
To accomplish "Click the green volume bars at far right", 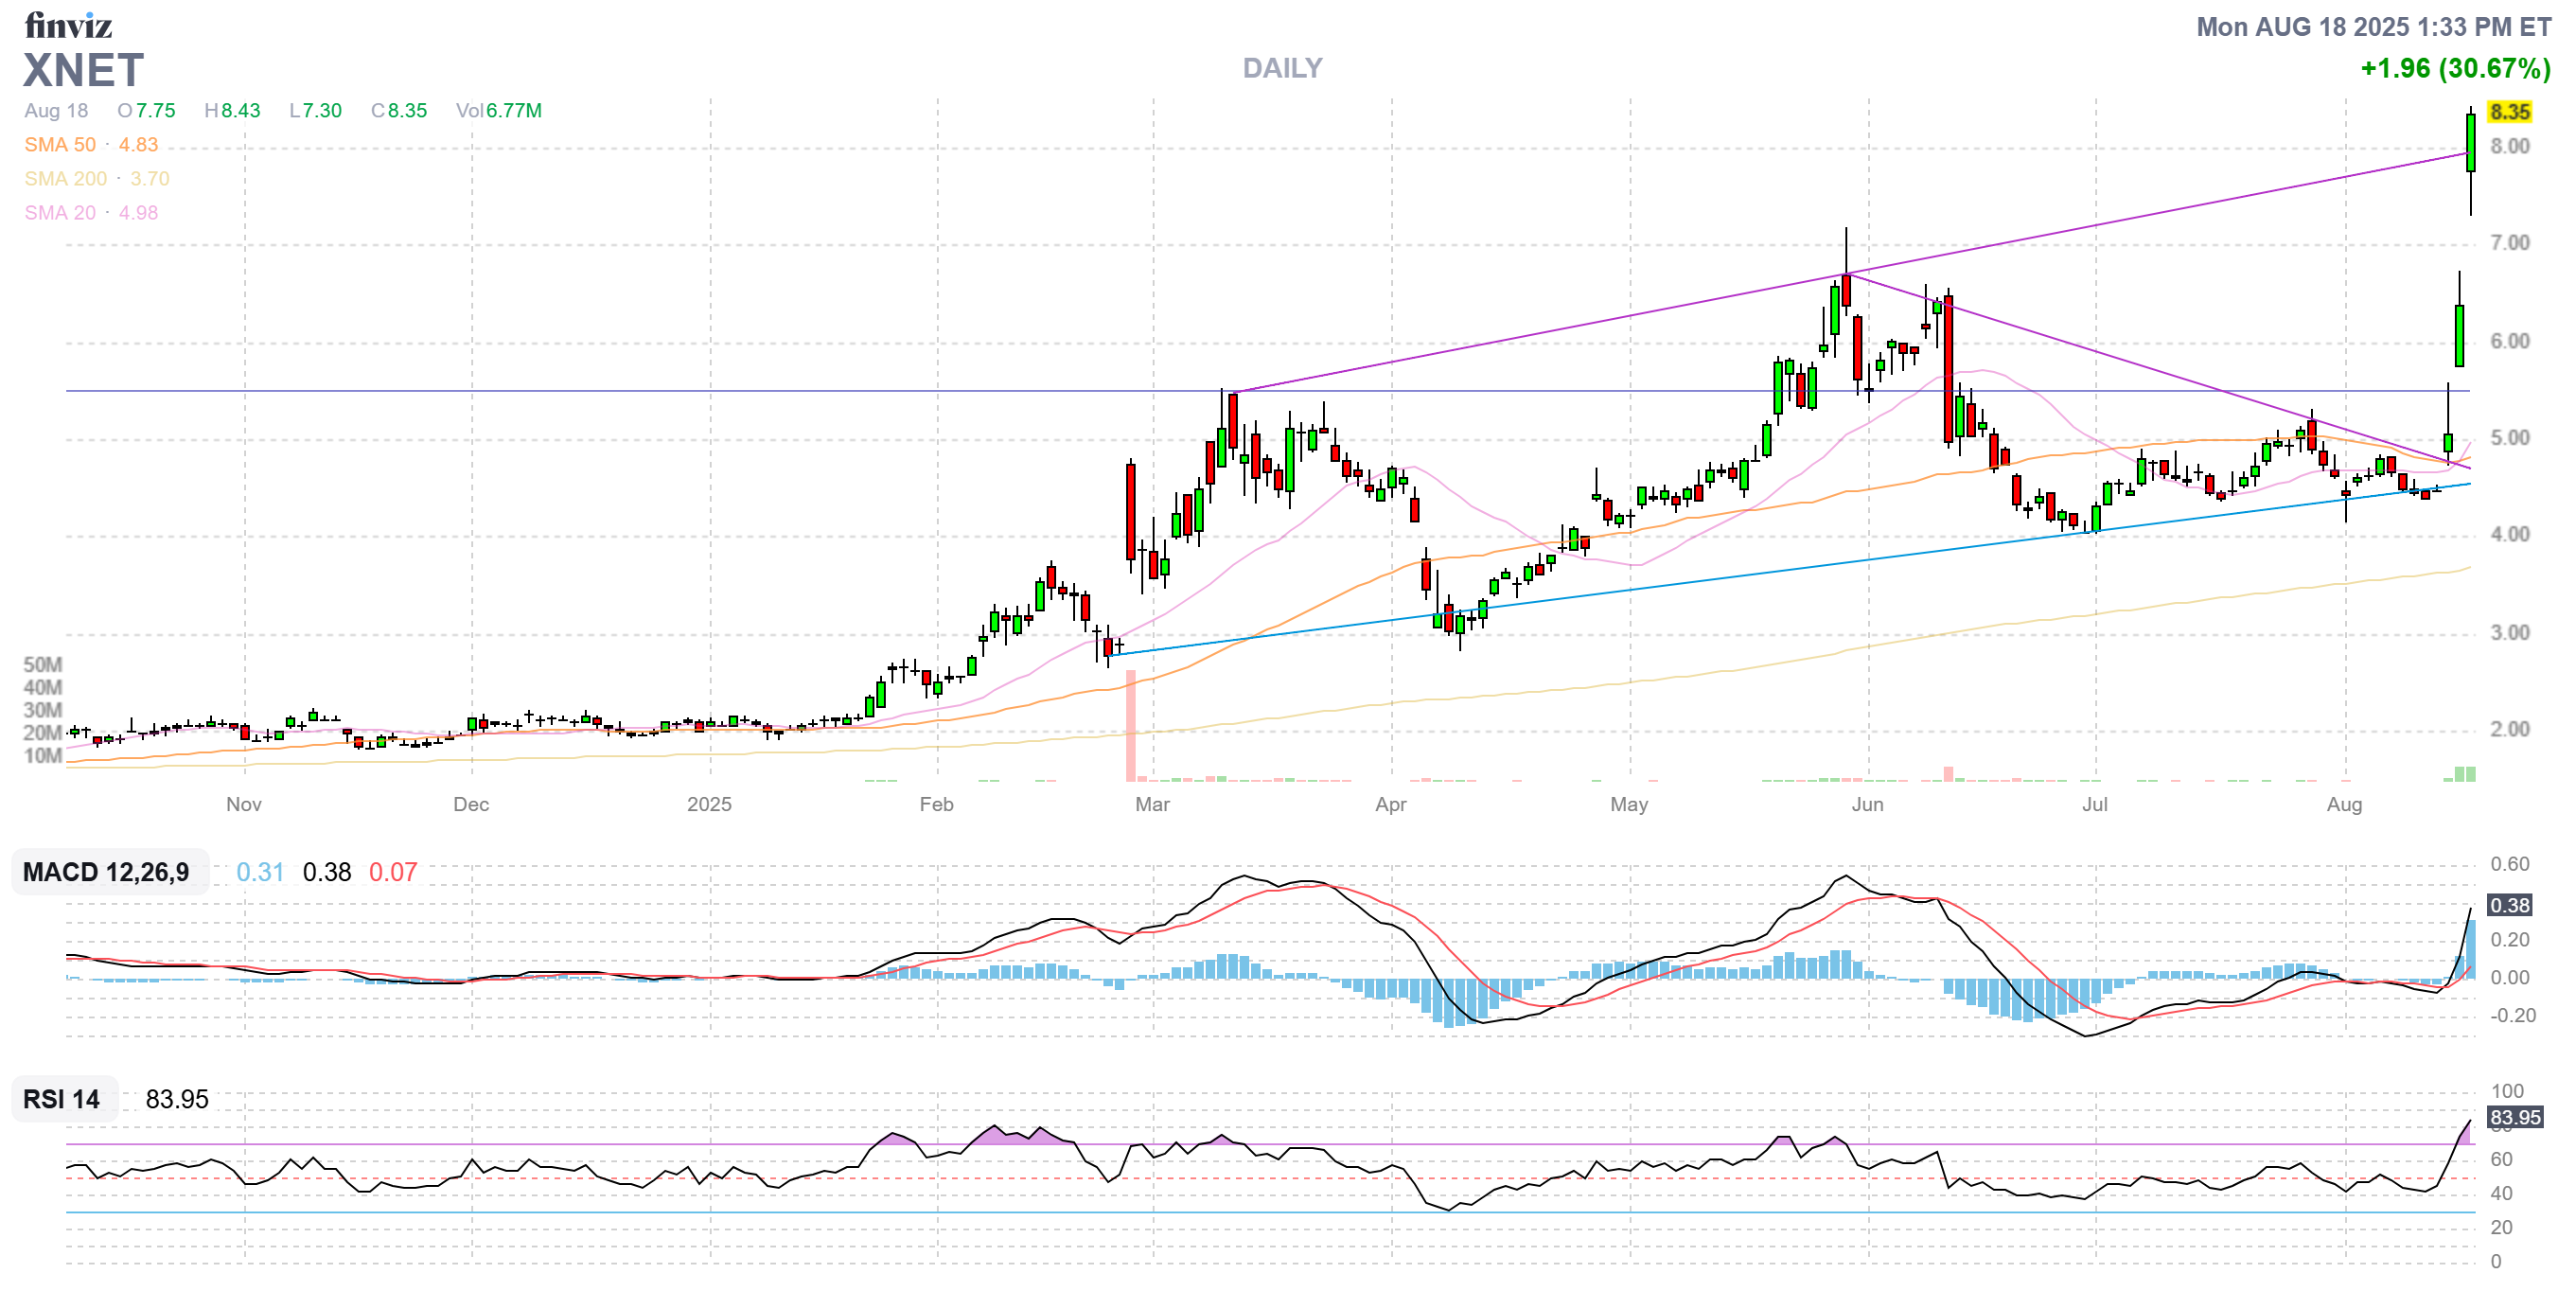I will pos(2465,773).
